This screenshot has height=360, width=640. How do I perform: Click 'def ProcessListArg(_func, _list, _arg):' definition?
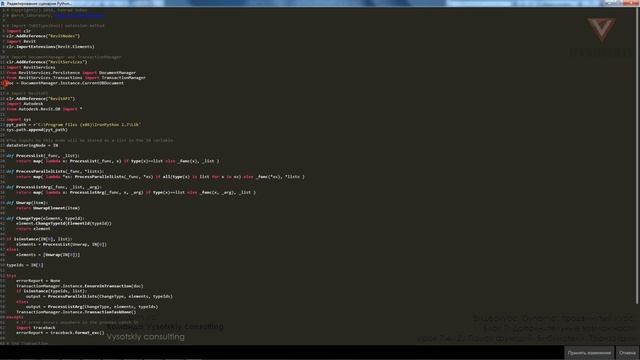[x=53, y=187]
